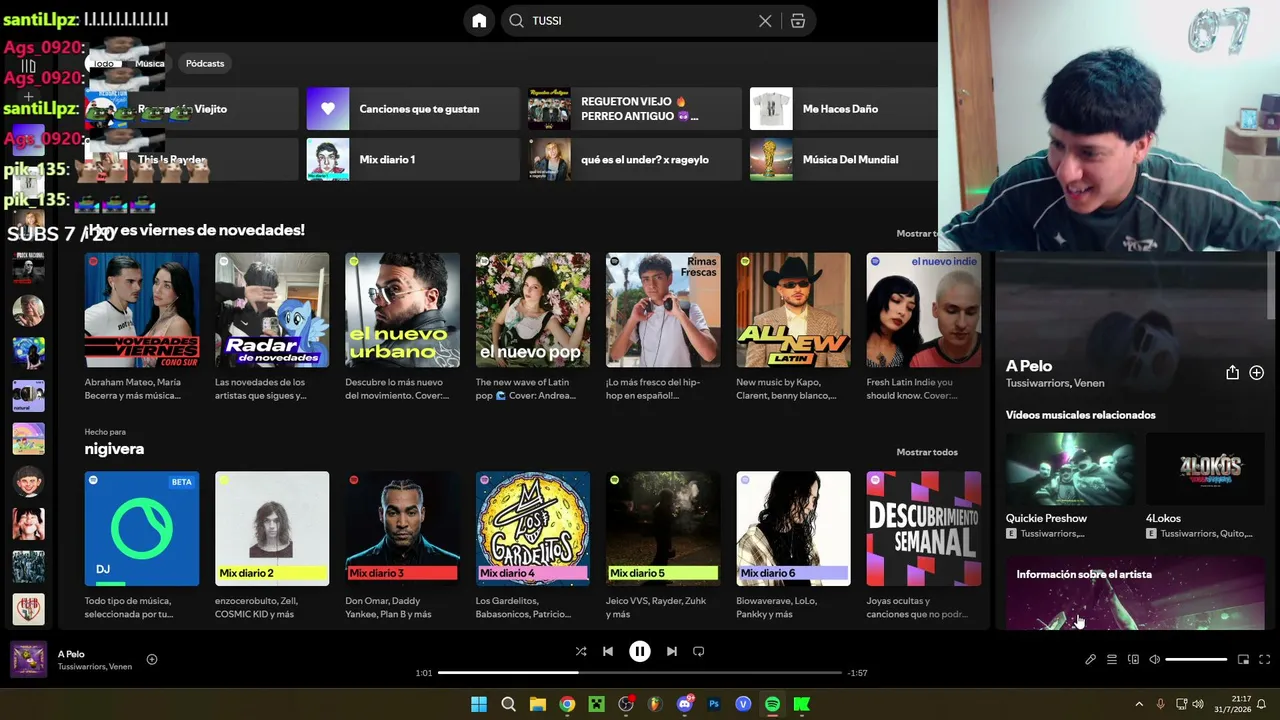The image size is (1280, 720).
Task: Adjust the Spotify volume slider
Action: [1196, 660]
